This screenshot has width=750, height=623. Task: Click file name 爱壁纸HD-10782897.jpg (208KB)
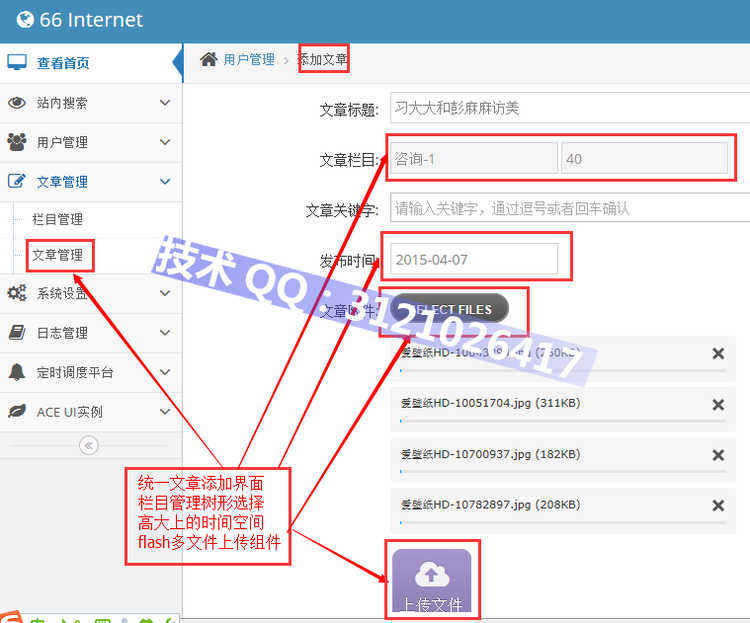coord(490,504)
